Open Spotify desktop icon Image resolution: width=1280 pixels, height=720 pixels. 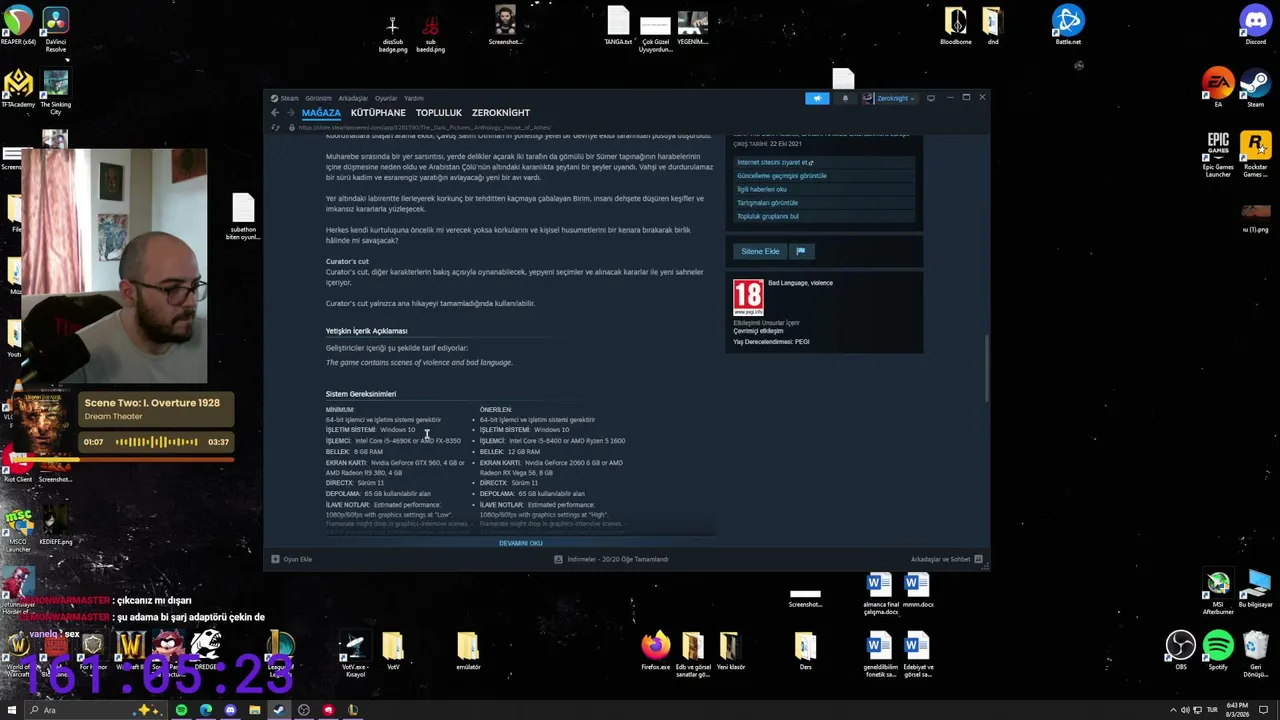click(1218, 650)
